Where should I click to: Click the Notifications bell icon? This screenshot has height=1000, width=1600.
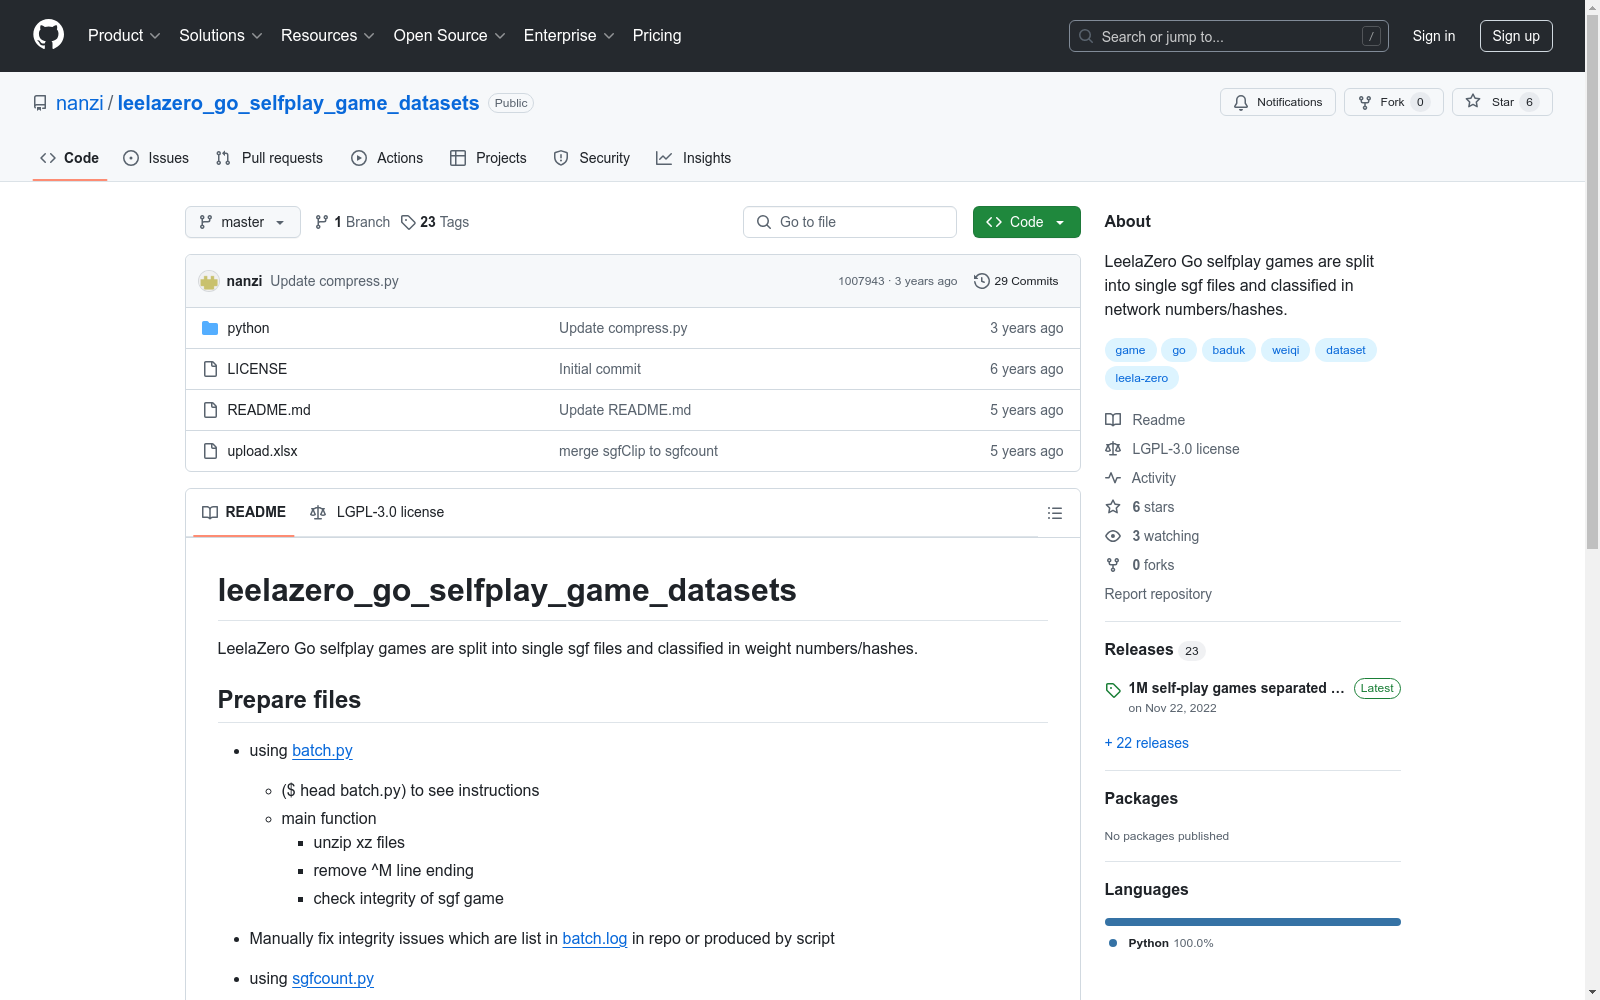point(1241,102)
